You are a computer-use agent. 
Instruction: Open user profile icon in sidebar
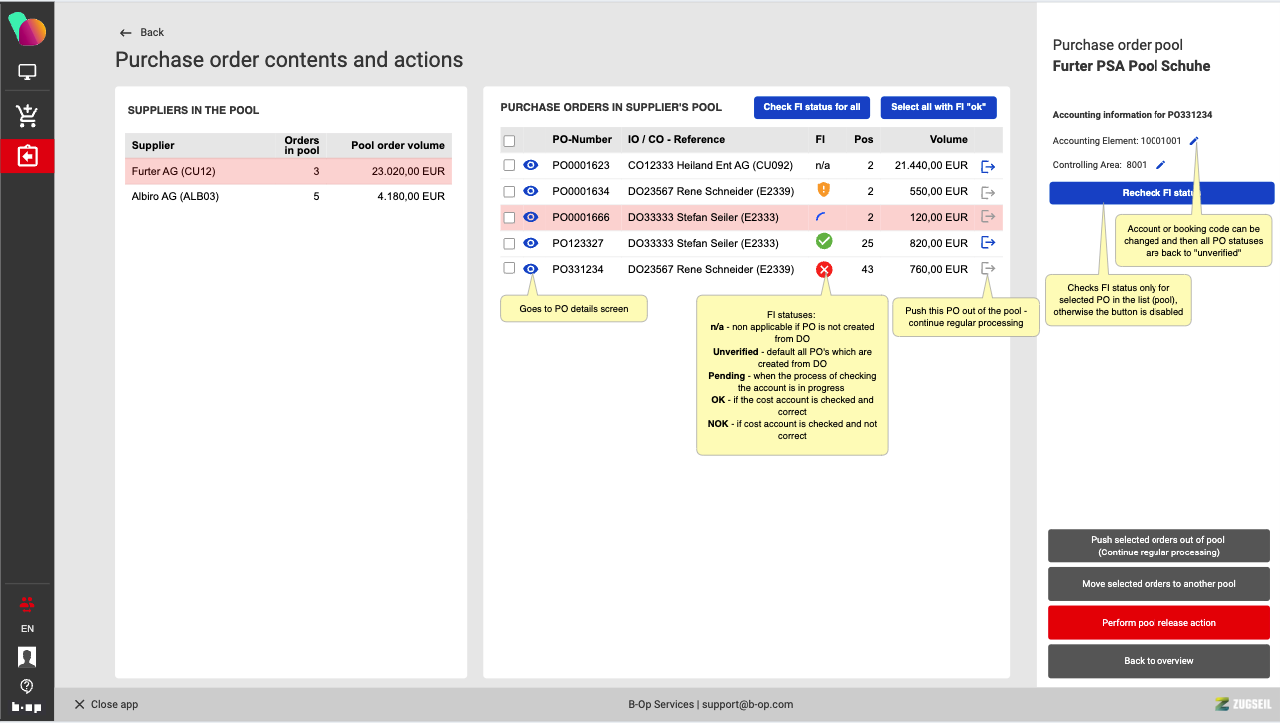27,657
